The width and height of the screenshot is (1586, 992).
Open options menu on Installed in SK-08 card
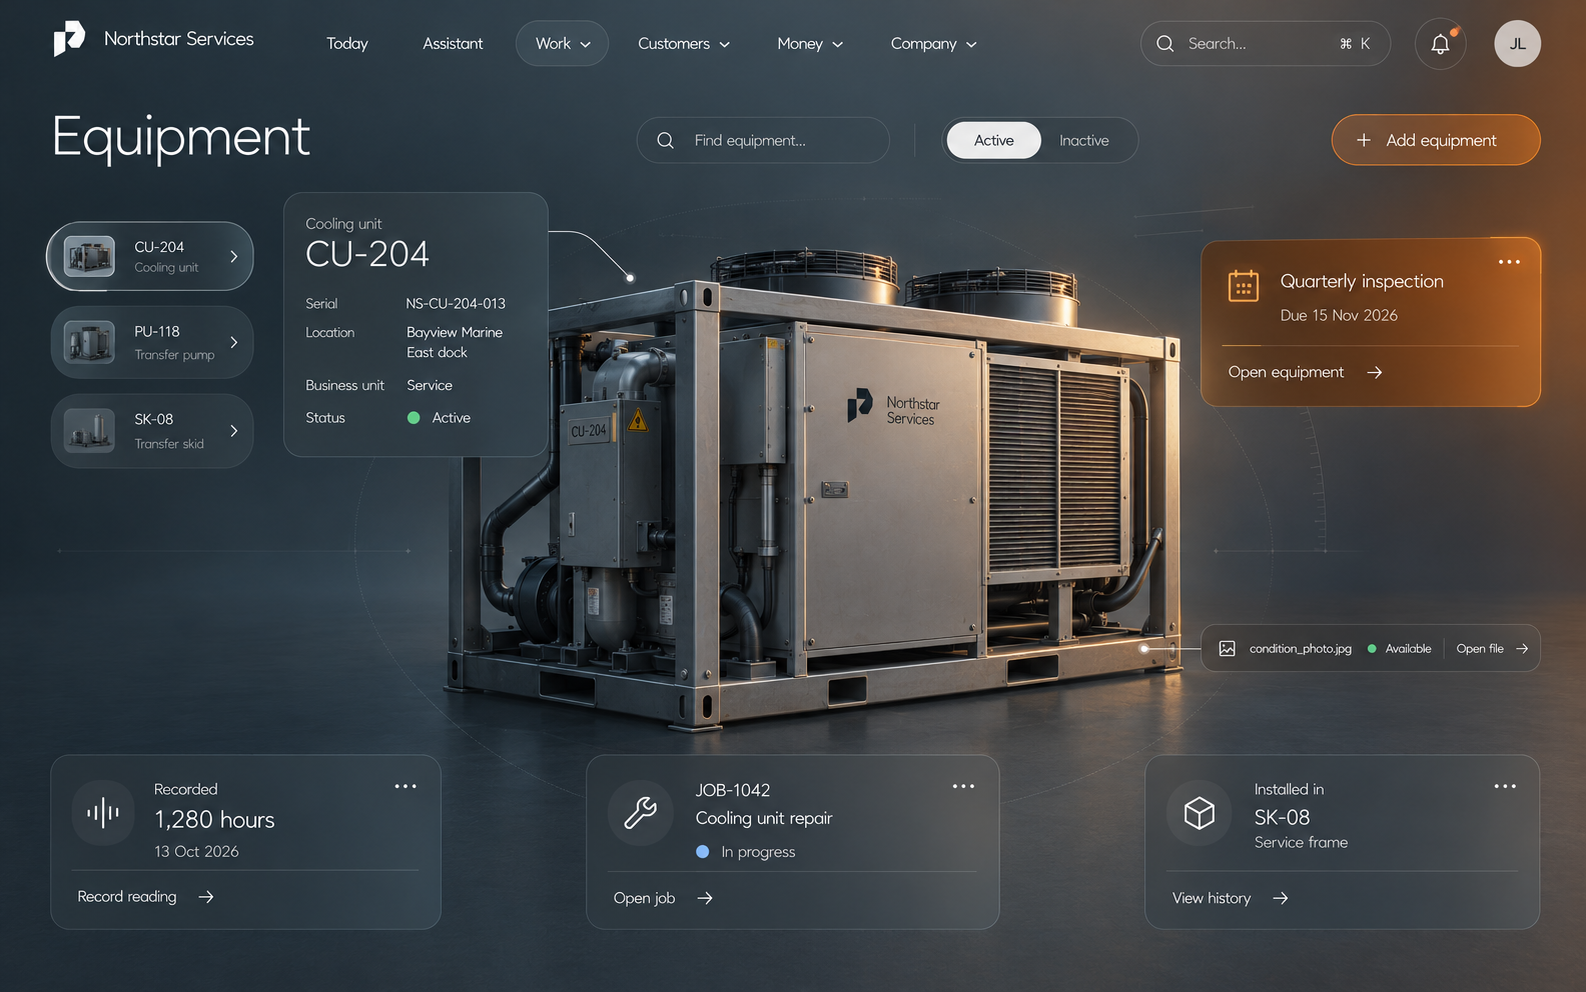(1505, 786)
